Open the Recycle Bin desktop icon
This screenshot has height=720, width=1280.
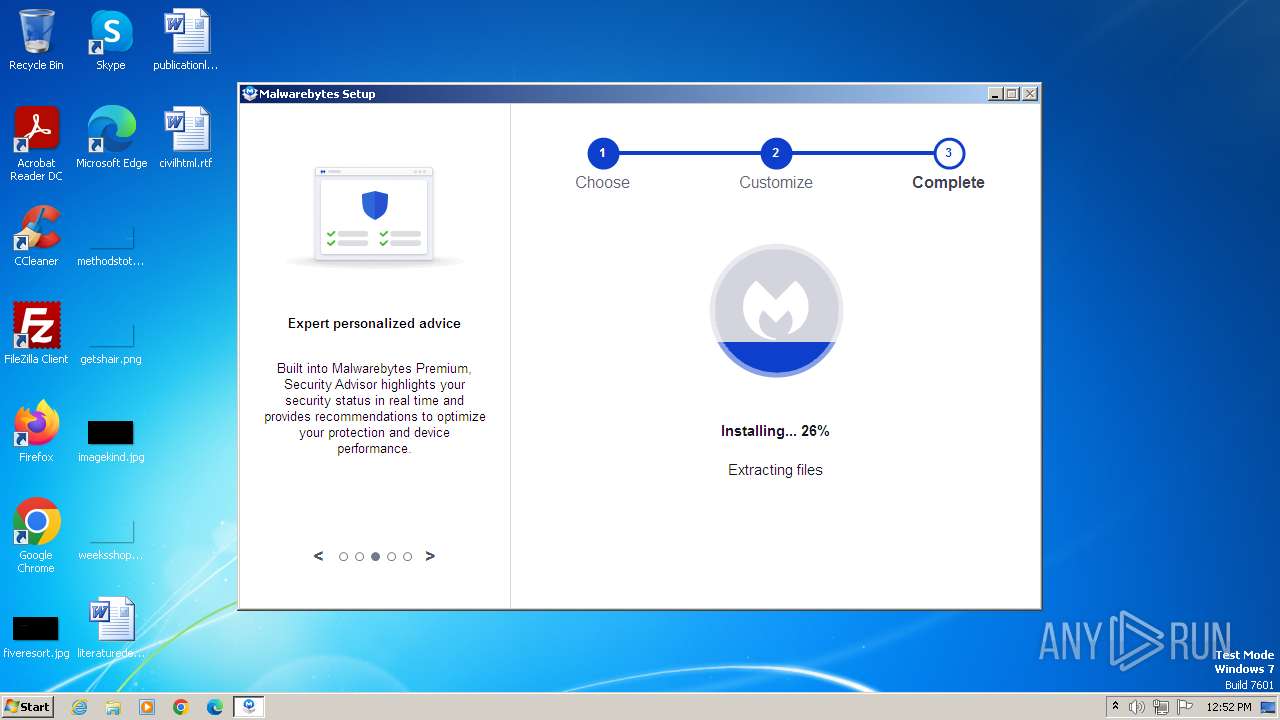36,40
